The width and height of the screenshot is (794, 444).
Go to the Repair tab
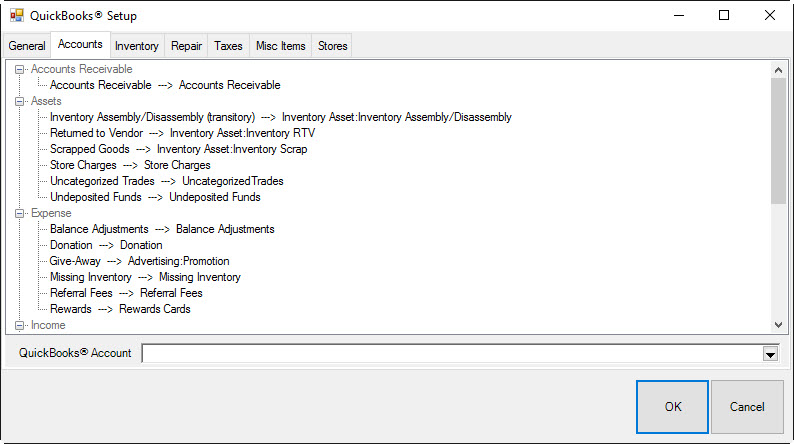(x=186, y=46)
